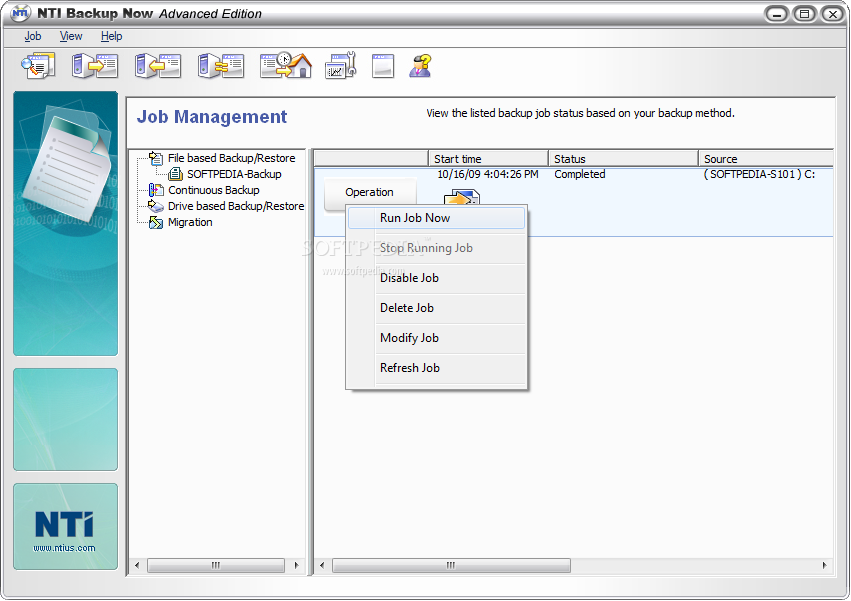Click the Operation button
Screen dimensions: 851x601
point(370,193)
